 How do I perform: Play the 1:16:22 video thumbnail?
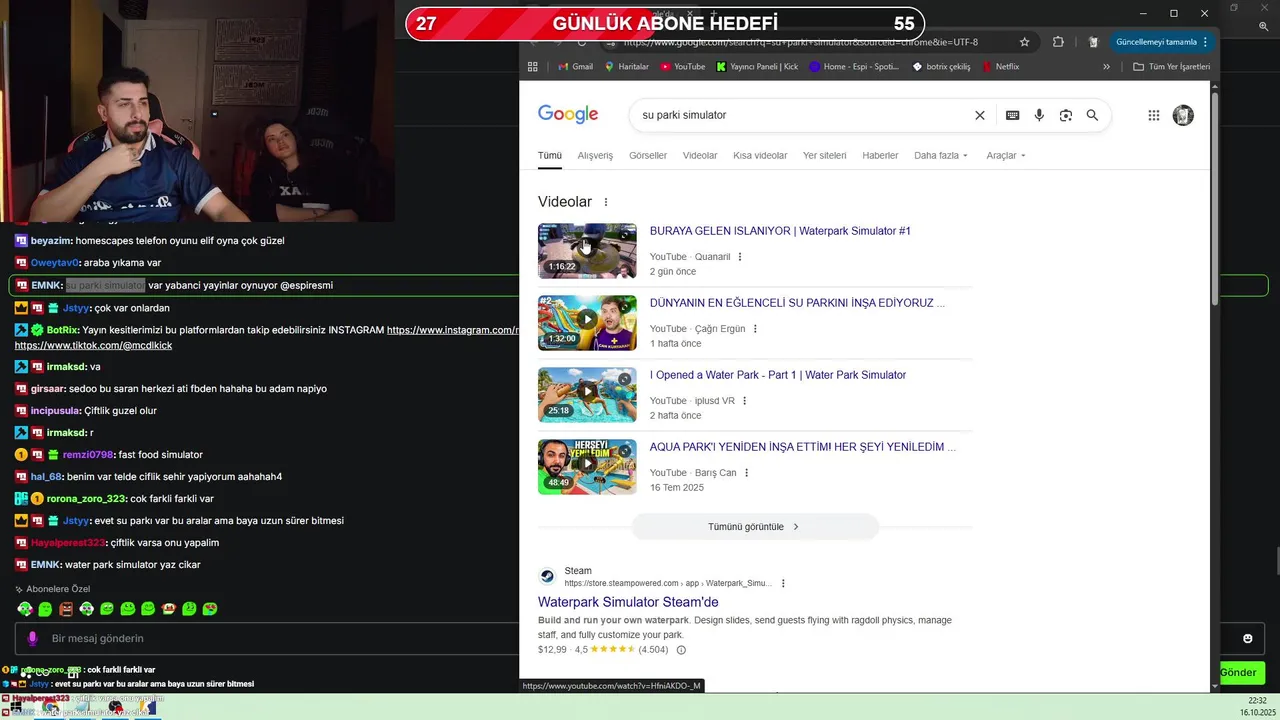(x=587, y=250)
